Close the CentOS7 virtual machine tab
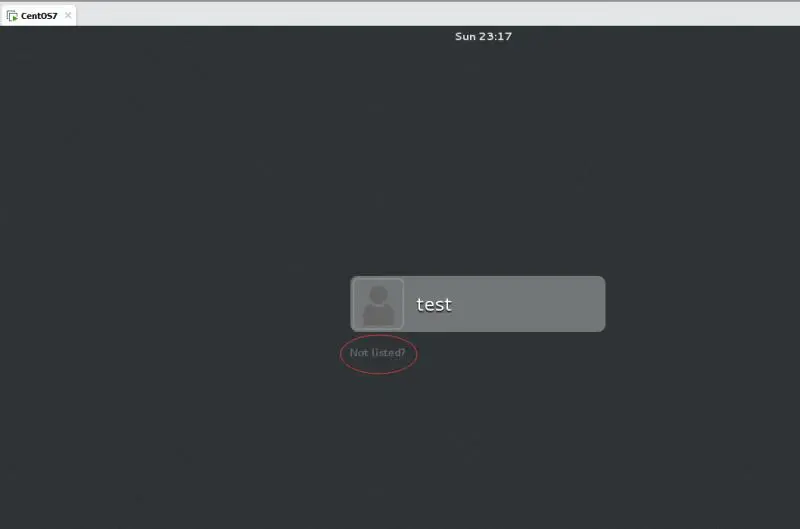The width and height of the screenshot is (800, 529). [x=68, y=15]
